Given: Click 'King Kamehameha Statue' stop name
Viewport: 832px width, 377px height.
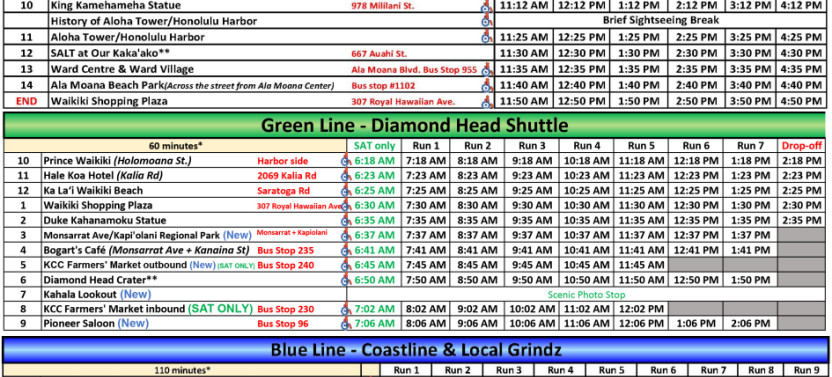Looking at the screenshot, I should pyautogui.click(x=116, y=6).
